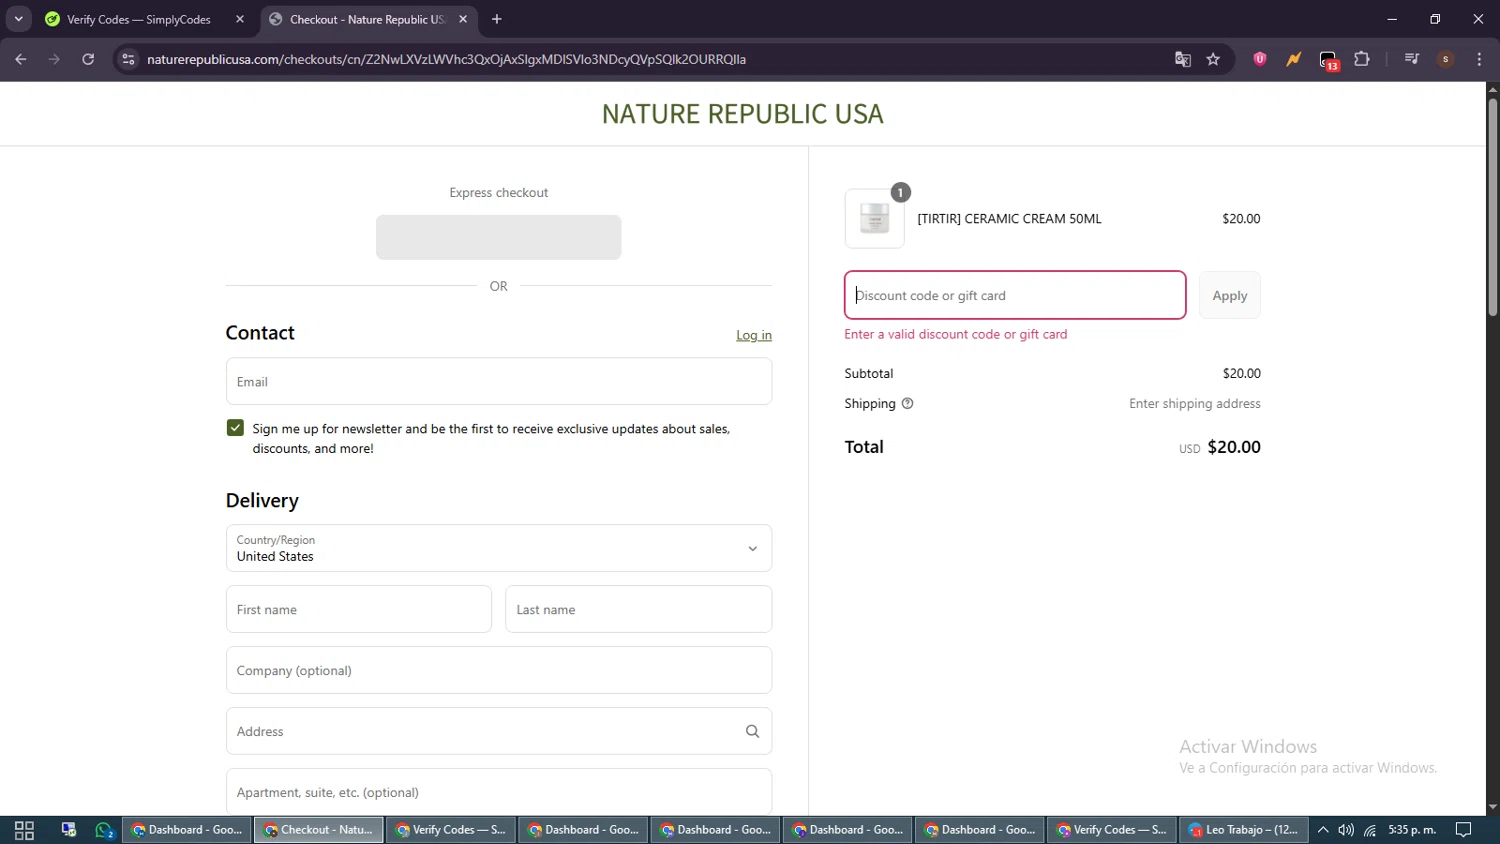Screen dimensions: 1500x844
Task: Click the Ceramic Cream product thumbnail
Action: click(875, 218)
